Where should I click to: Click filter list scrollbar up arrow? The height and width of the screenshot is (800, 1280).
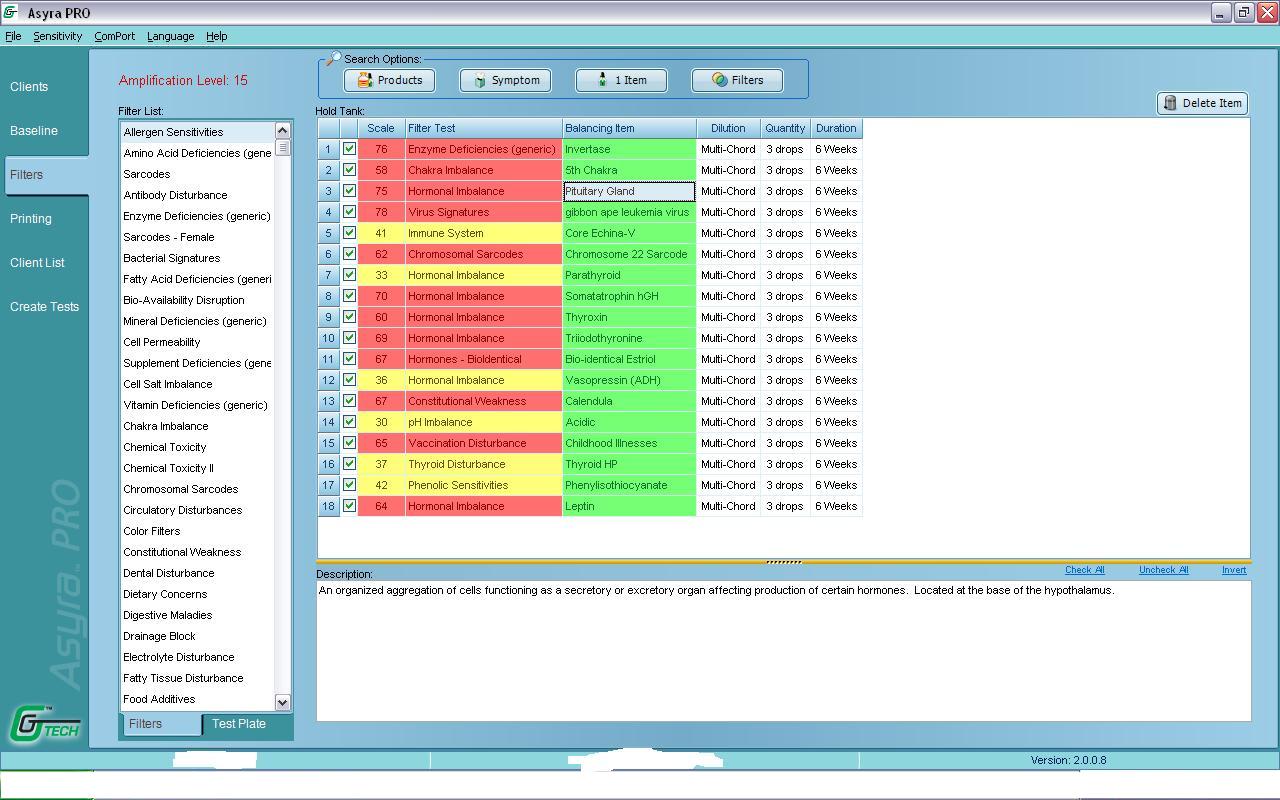[282, 130]
